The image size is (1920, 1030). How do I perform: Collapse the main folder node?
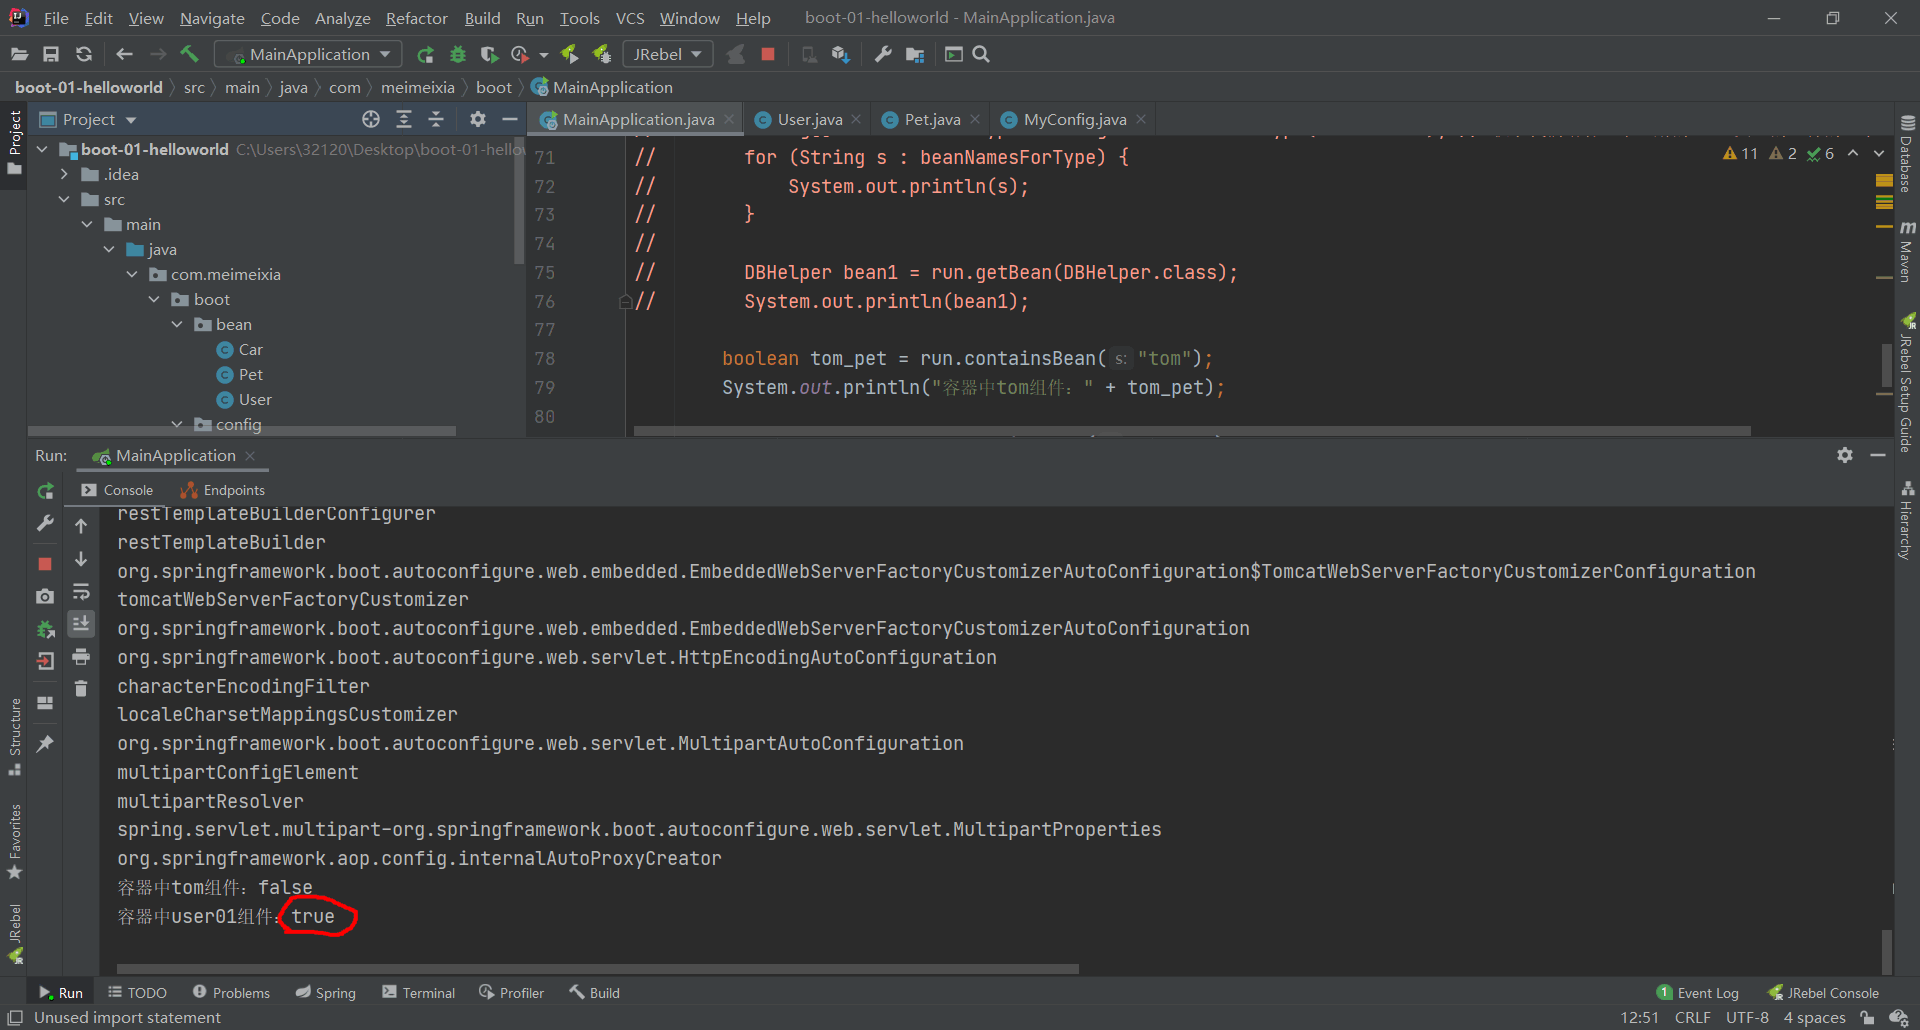pos(87,224)
